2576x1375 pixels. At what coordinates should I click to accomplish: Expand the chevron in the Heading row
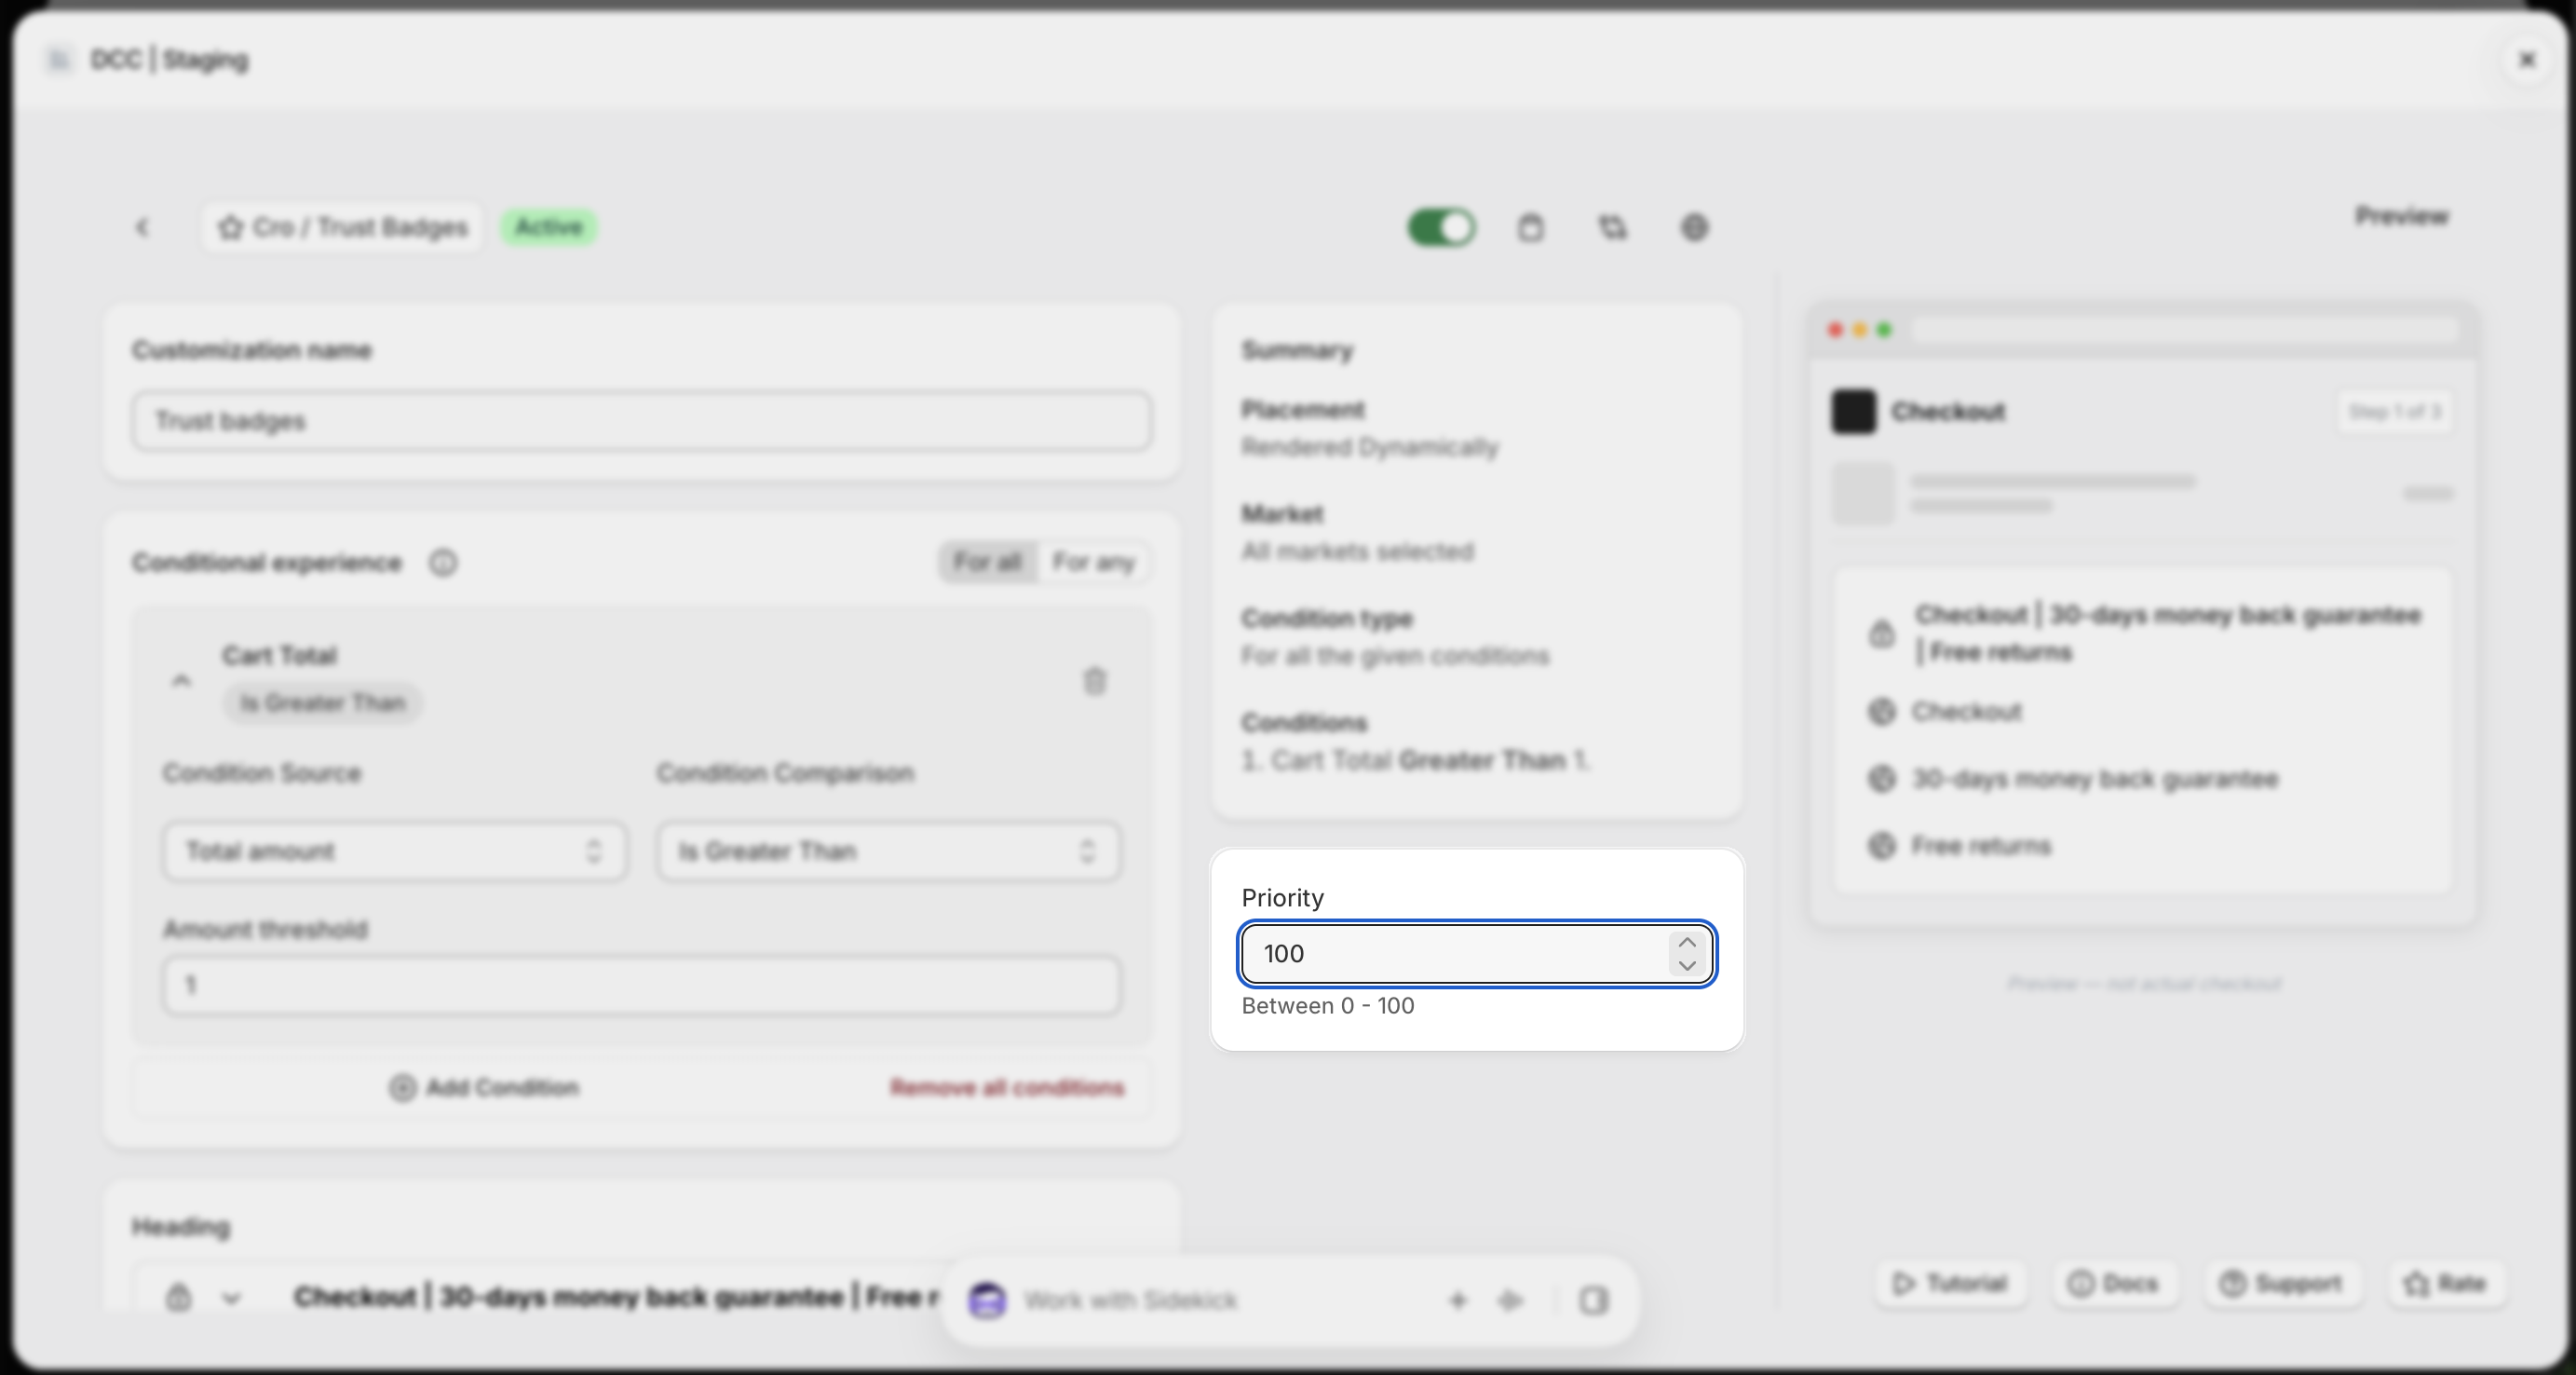coord(231,1299)
